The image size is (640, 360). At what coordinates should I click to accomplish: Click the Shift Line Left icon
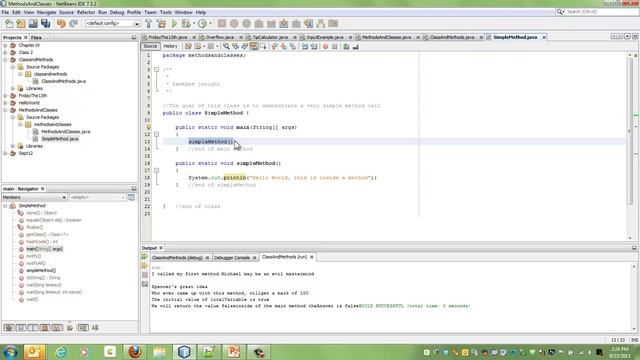pyautogui.click(x=304, y=47)
